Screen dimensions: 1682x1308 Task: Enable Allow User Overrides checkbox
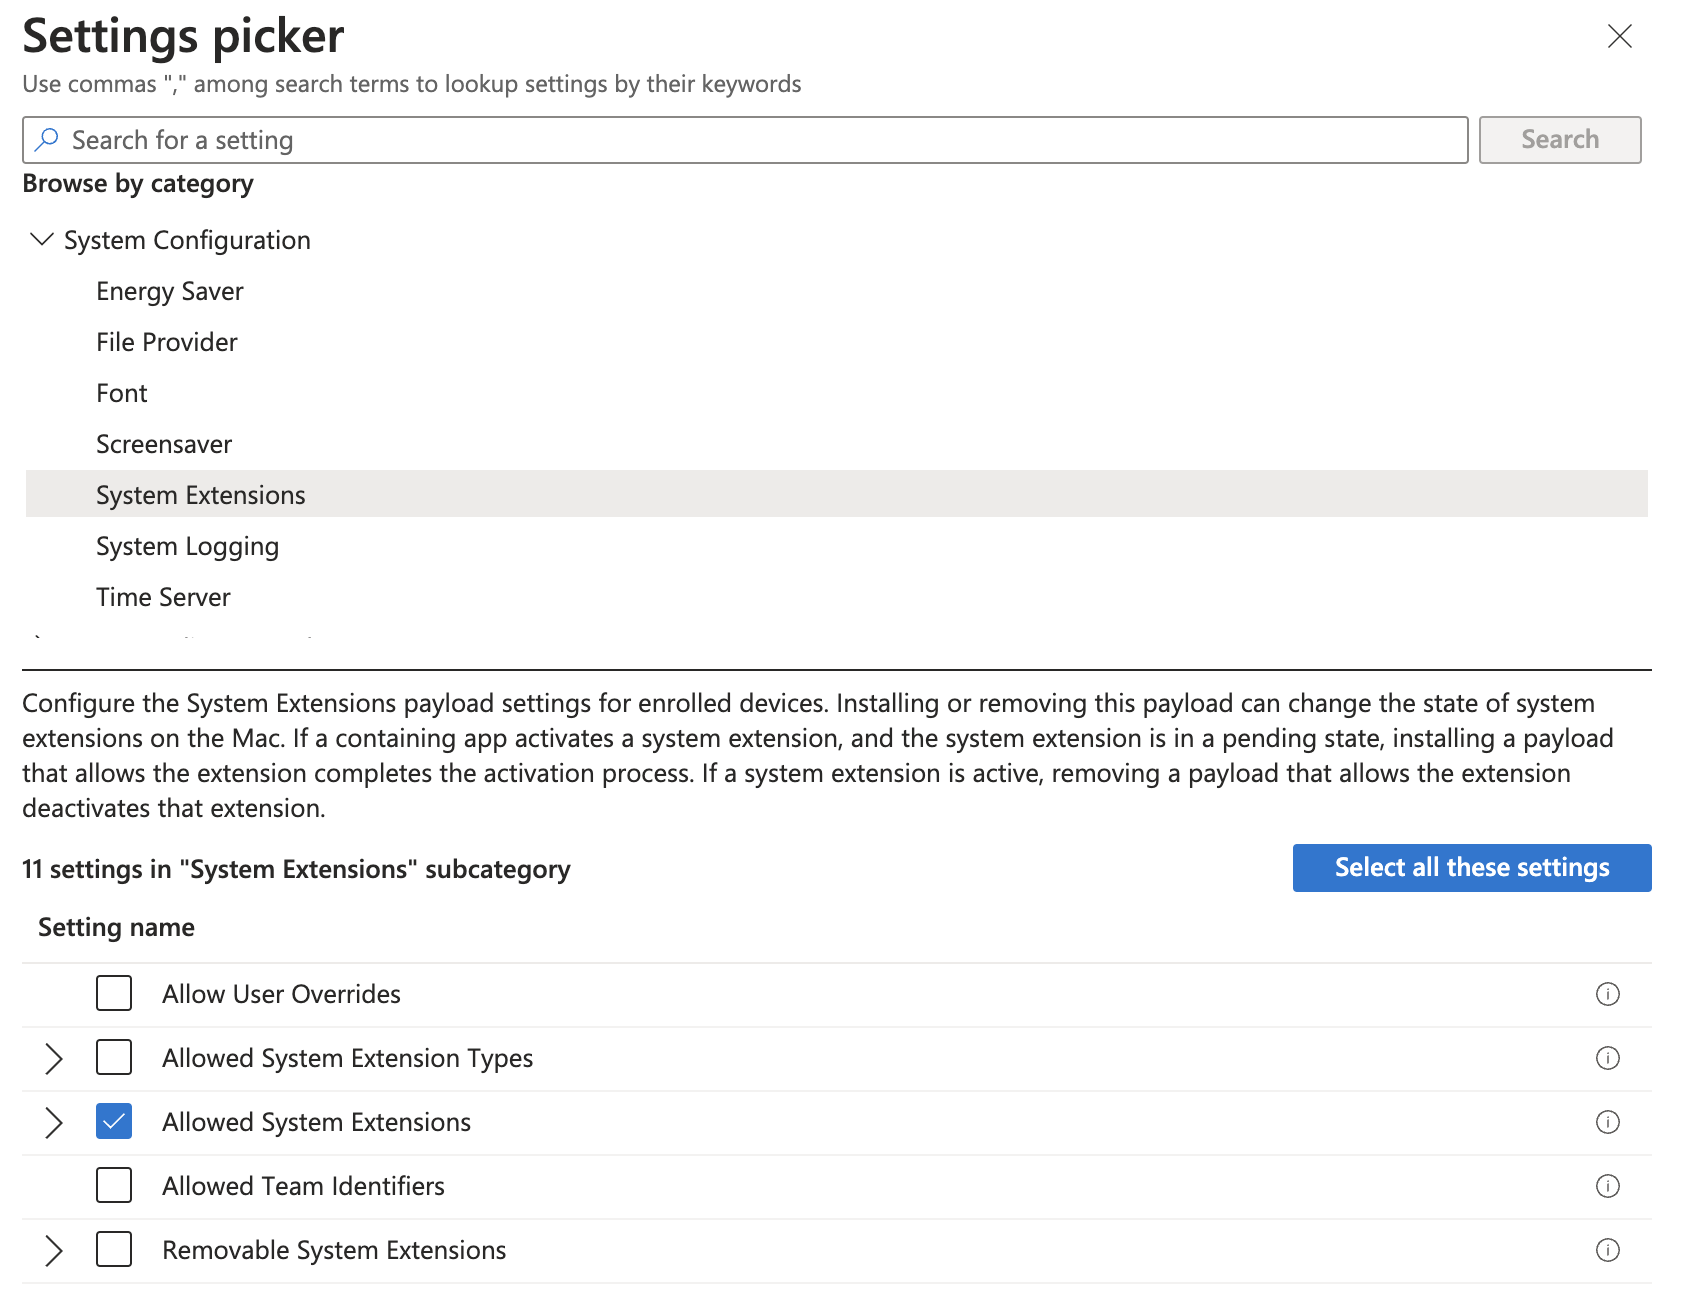coord(114,994)
